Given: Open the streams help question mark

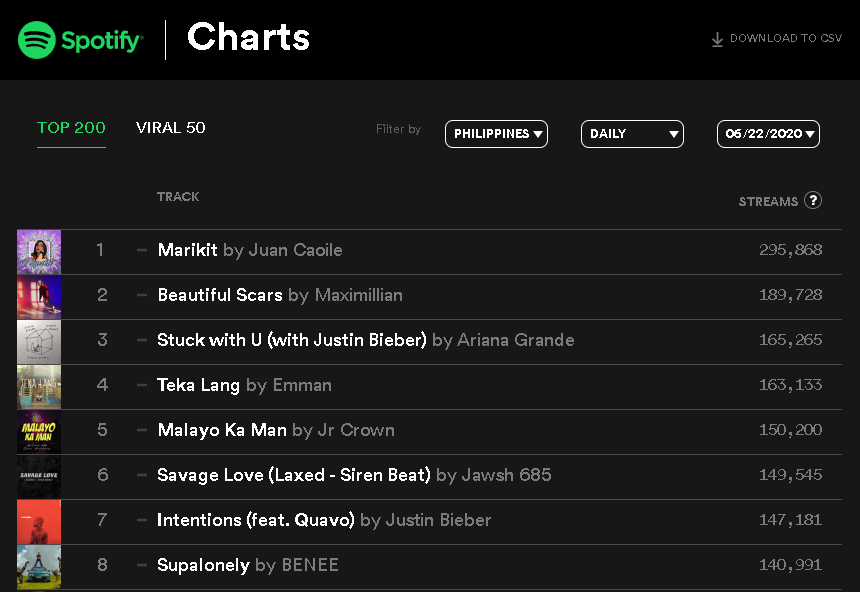Looking at the screenshot, I should coord(813,200).
